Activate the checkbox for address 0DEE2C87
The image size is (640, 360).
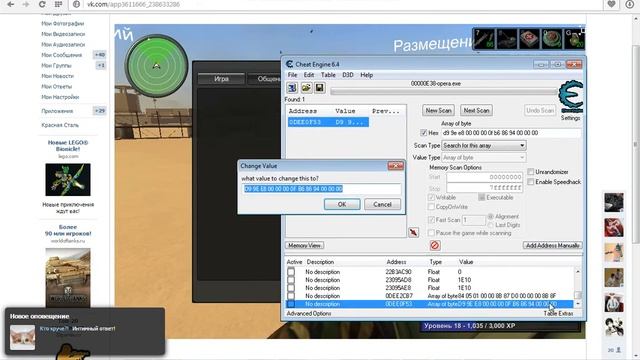[291, 296]
